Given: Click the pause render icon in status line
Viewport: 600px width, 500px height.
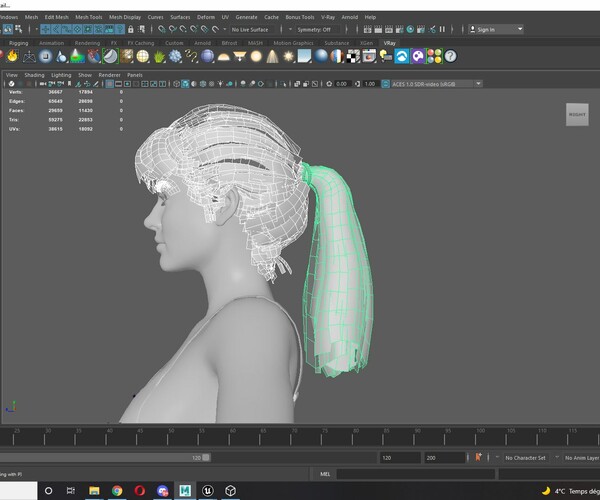Looking at the screenshot, I should [x=442, y=29].
